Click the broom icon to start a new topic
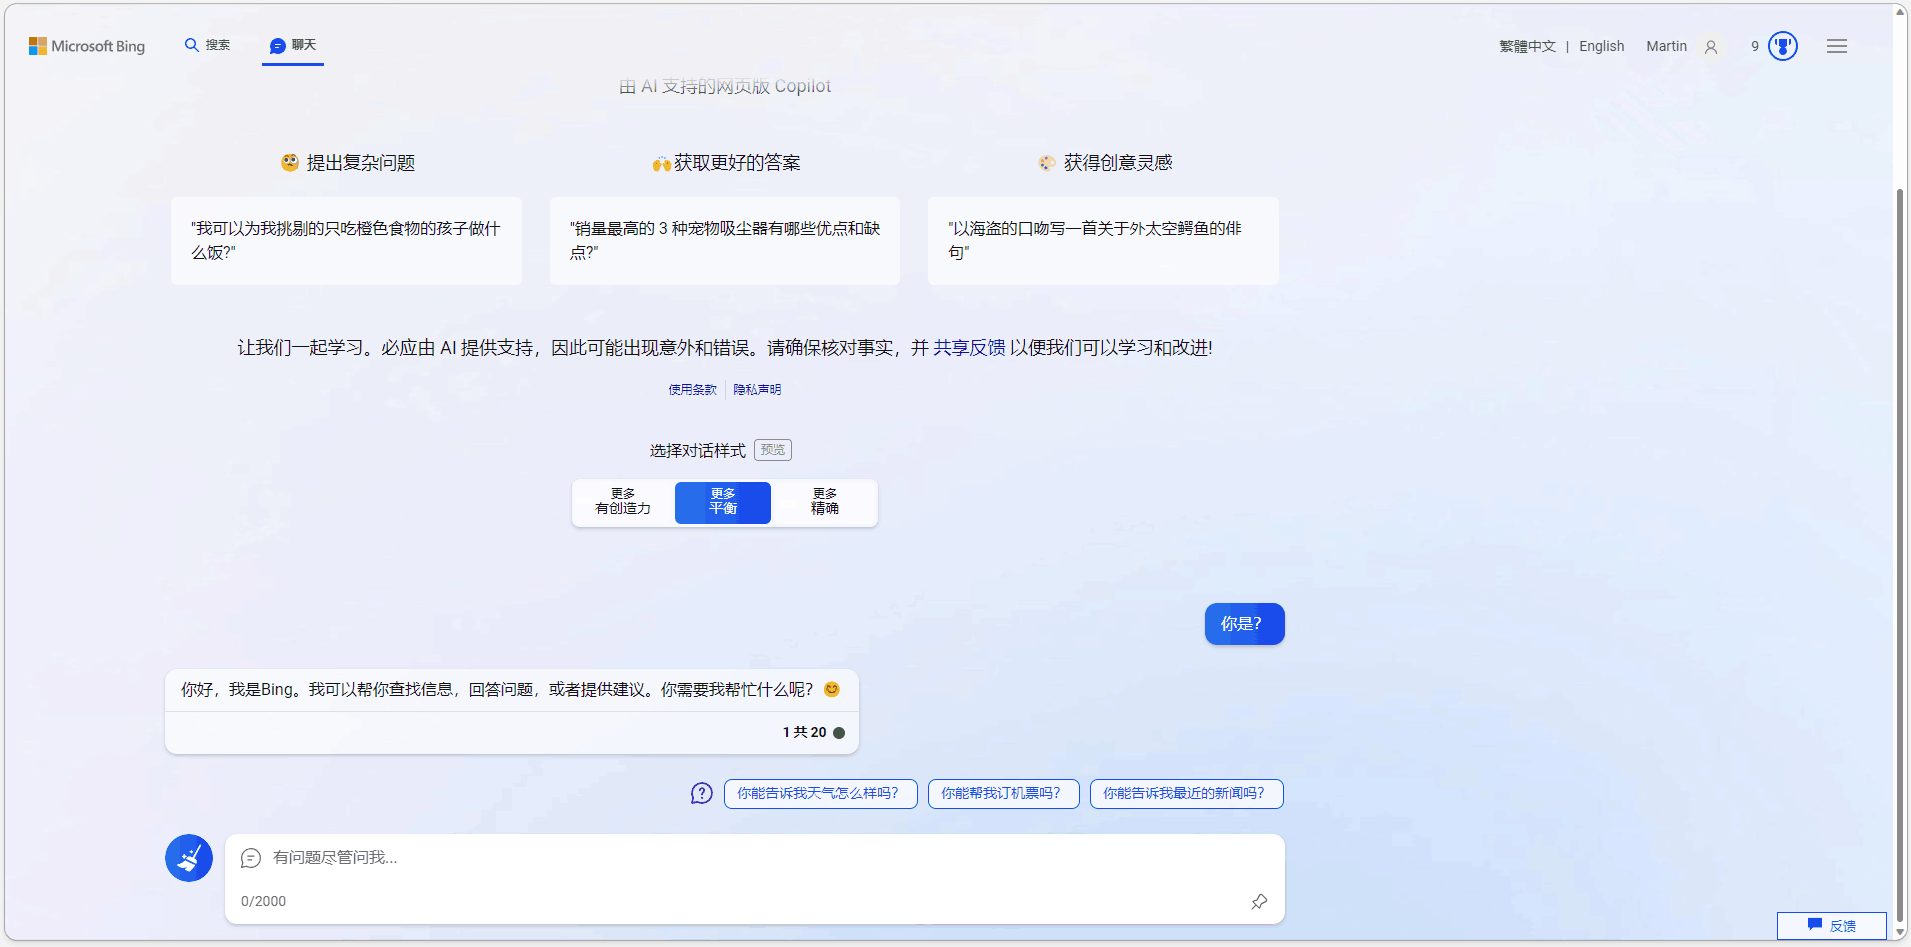The width and height of the screenshot is (1911, 947). 189,857
